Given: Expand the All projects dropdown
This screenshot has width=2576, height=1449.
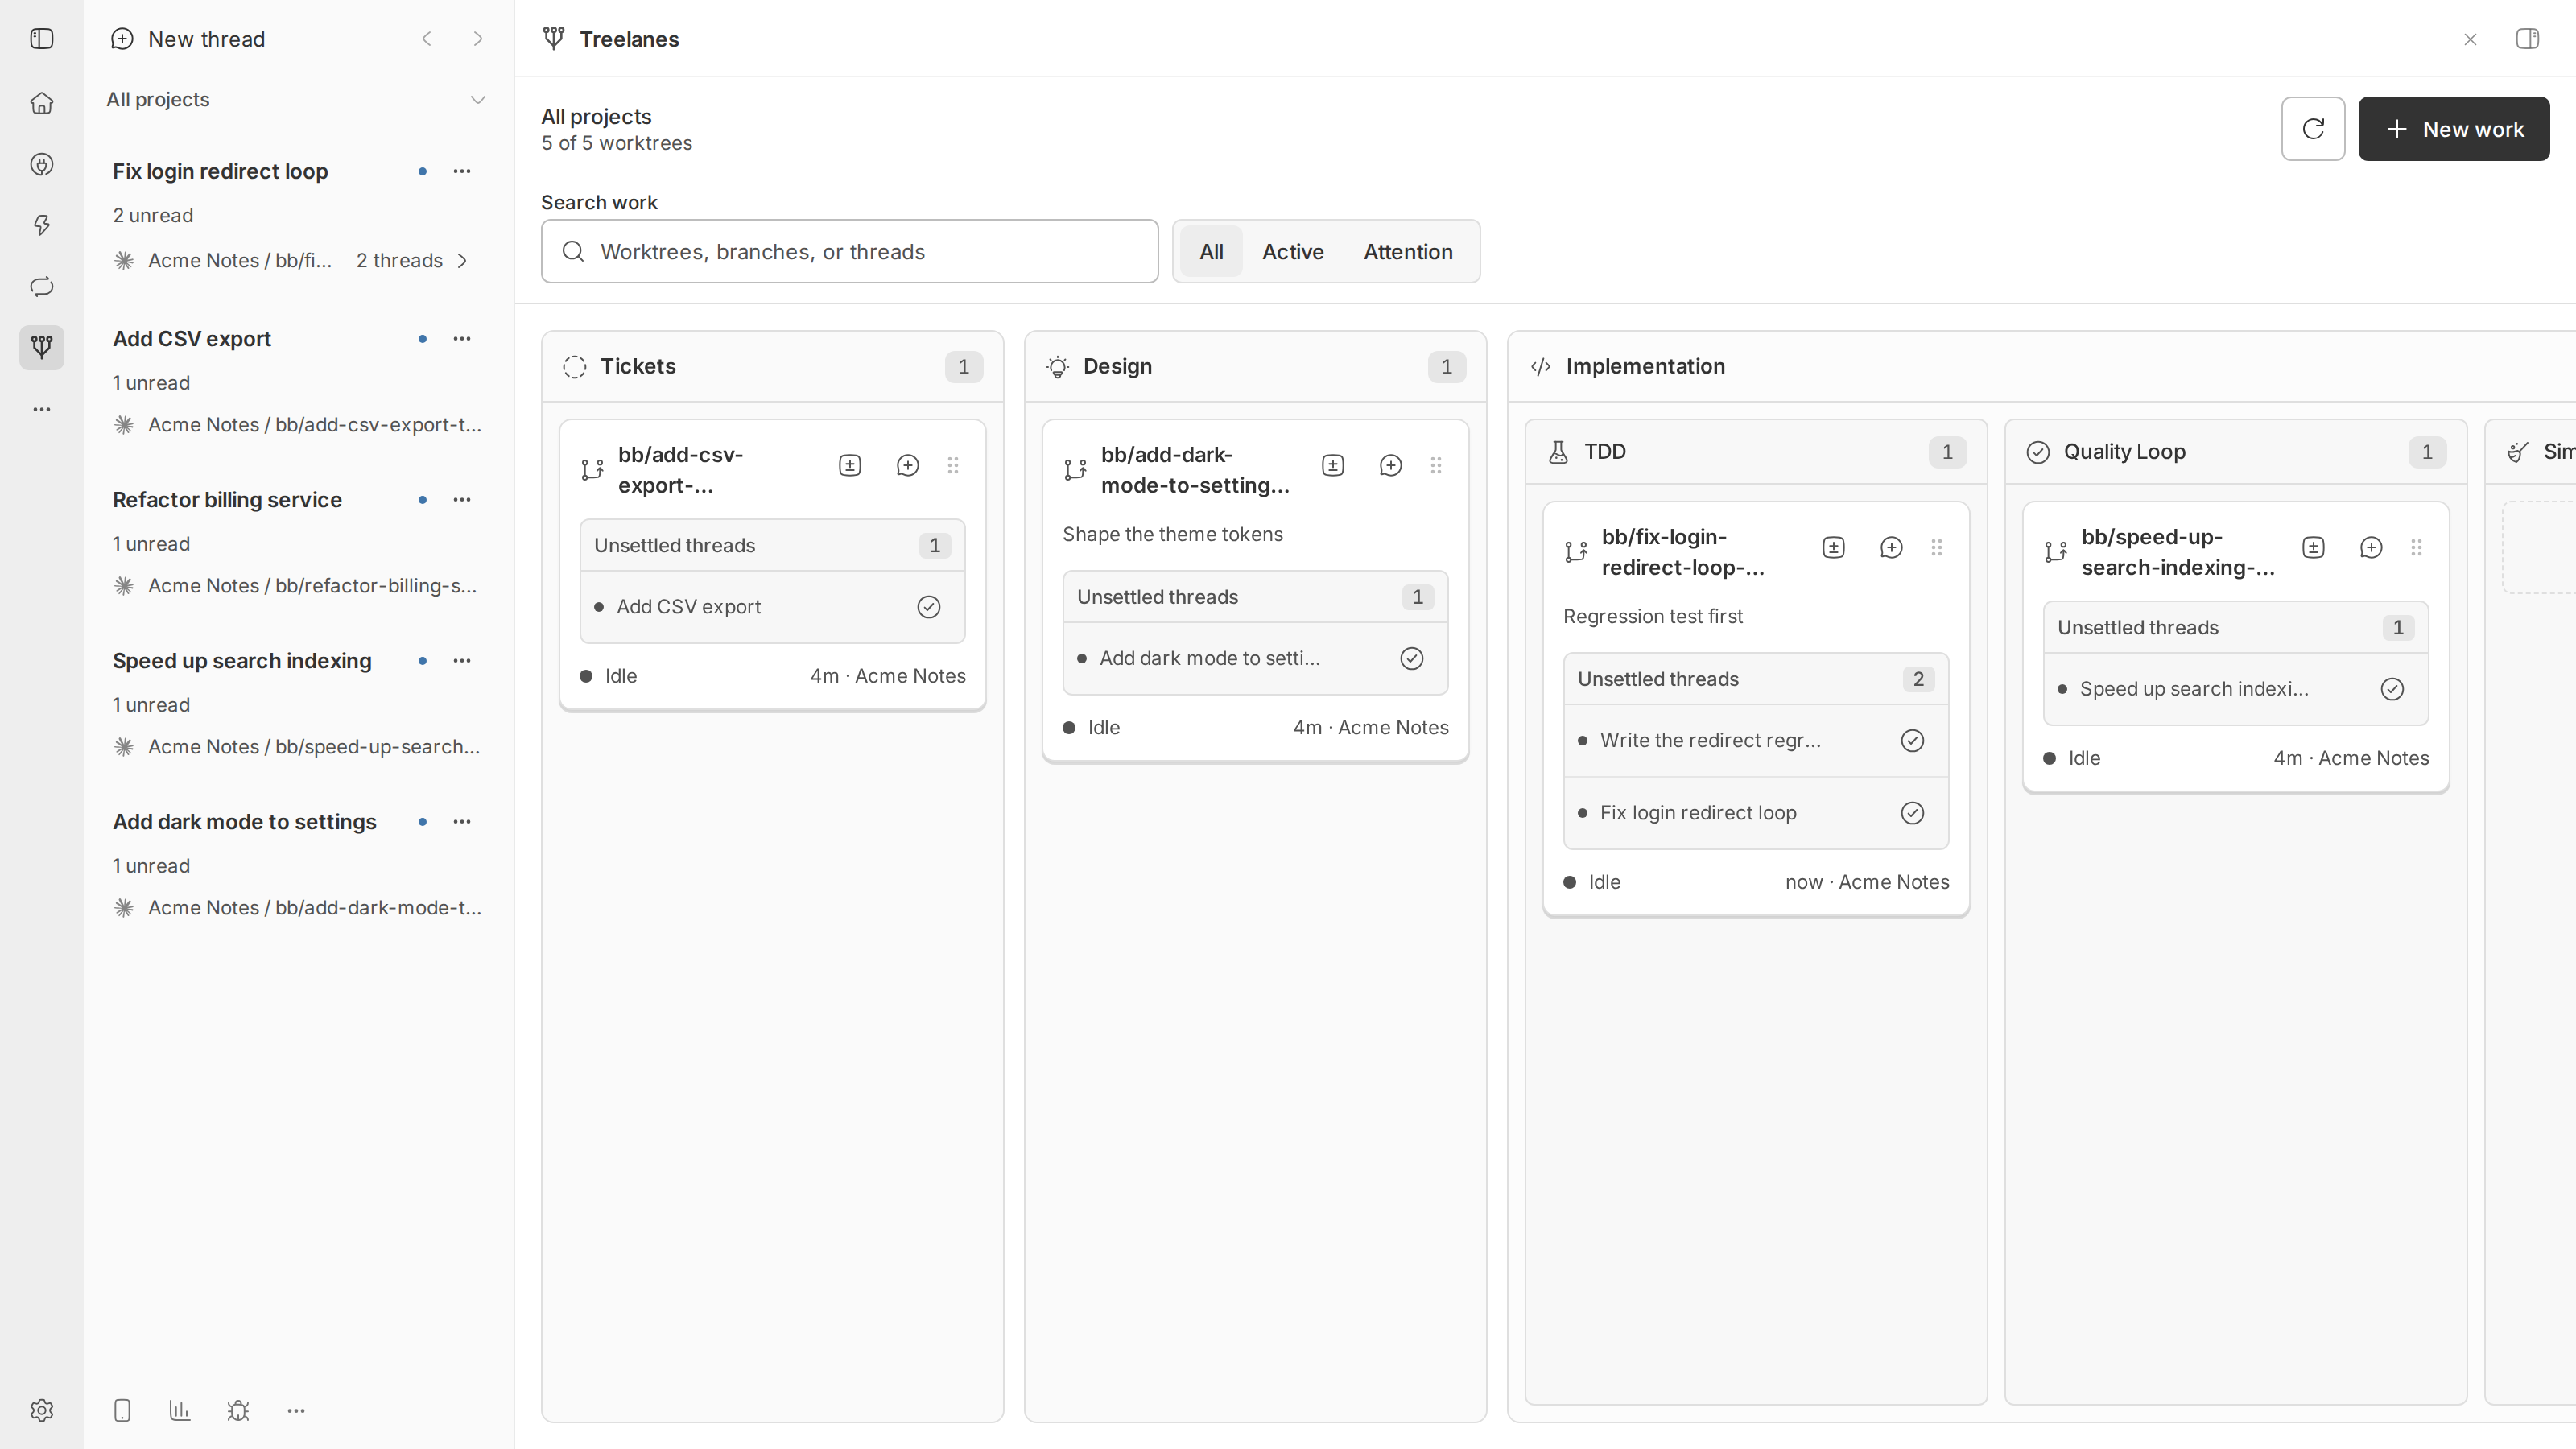Looking at the screenshot, I should tap(296, 99).
